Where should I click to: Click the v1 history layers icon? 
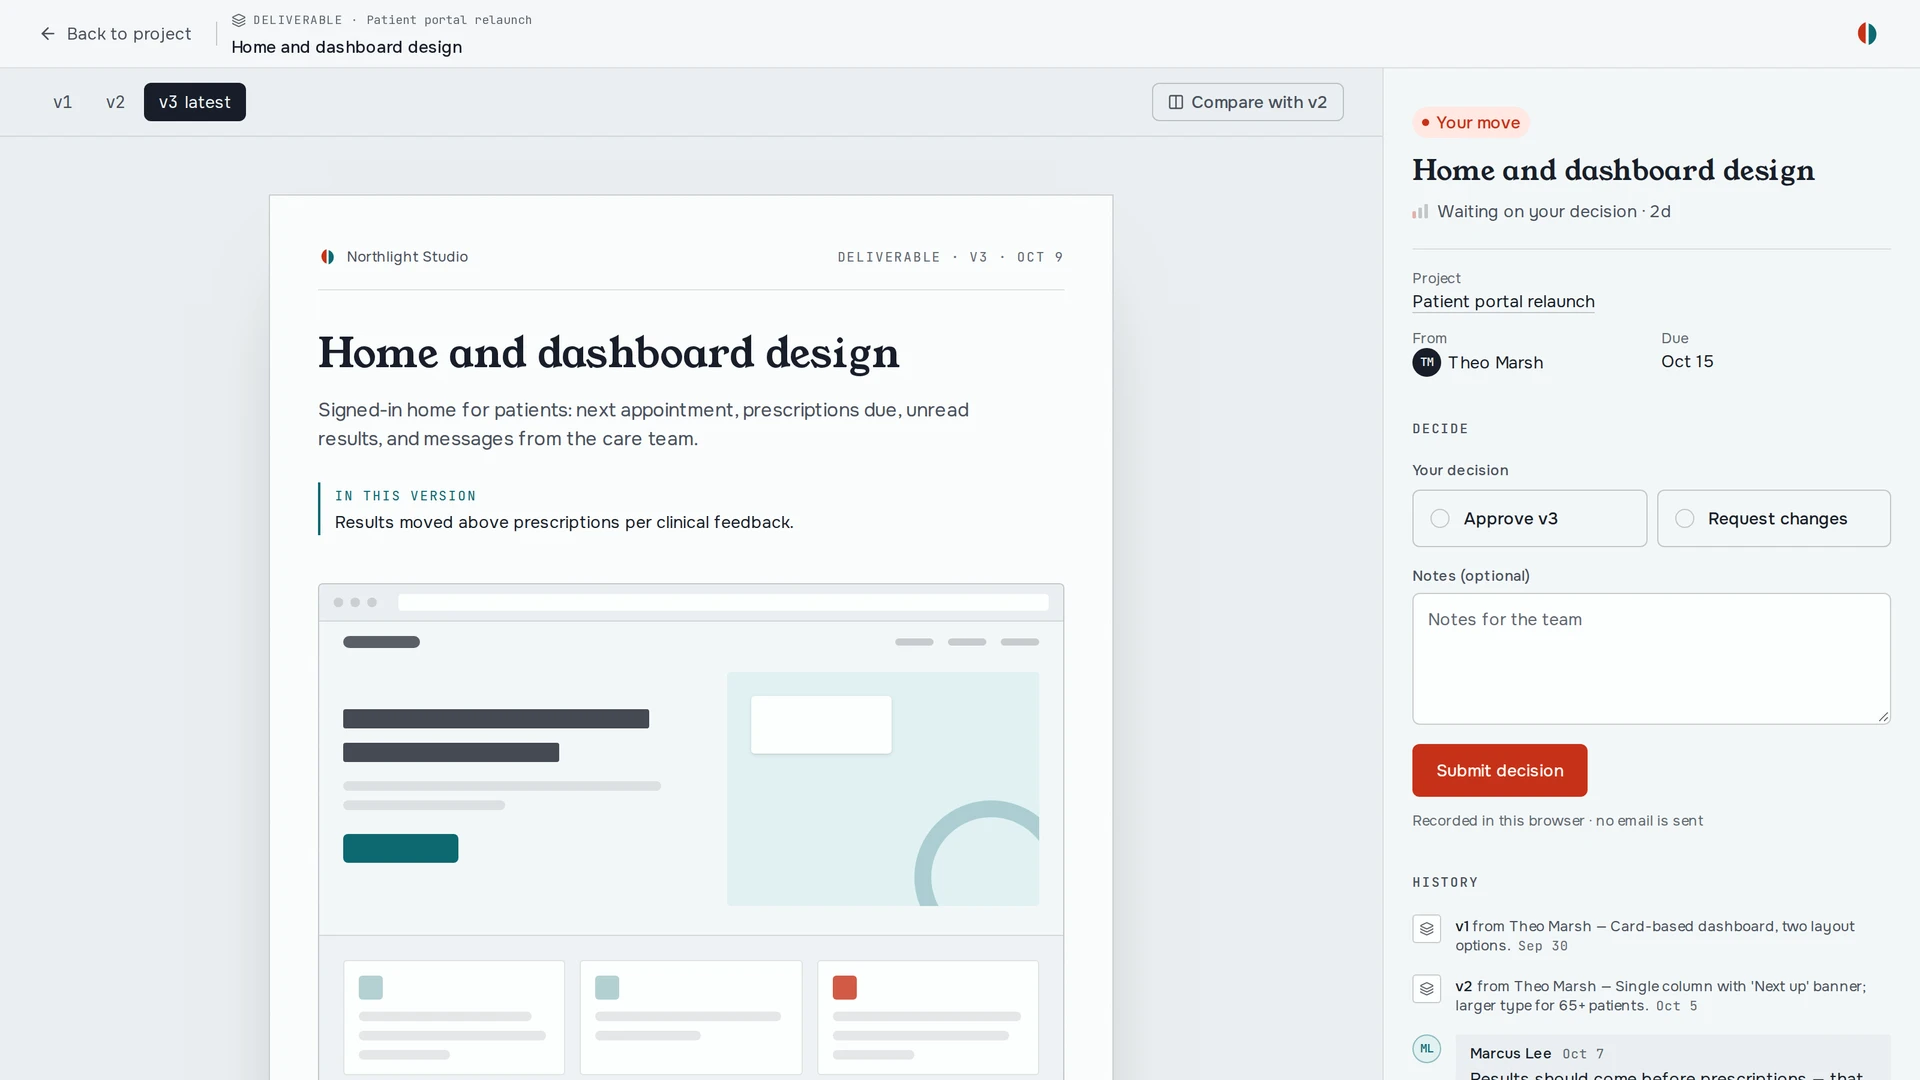1426,928
